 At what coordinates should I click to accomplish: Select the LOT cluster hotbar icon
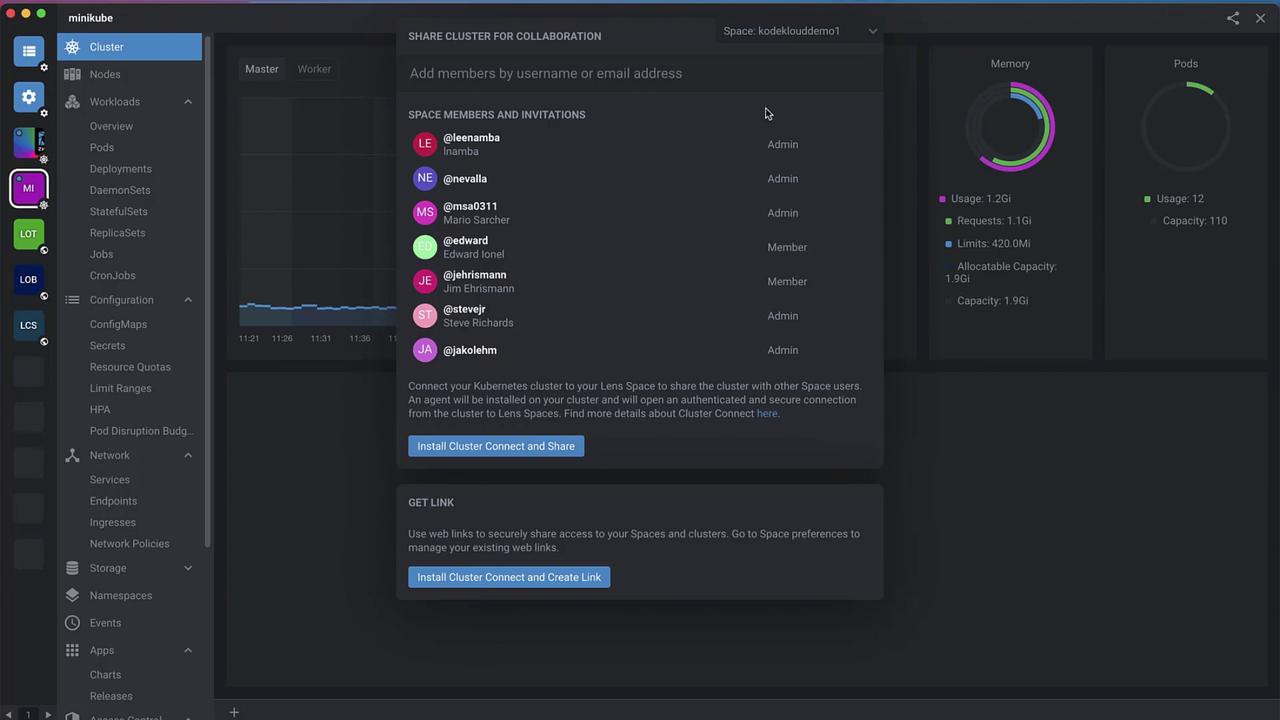[x=28, y=234]
